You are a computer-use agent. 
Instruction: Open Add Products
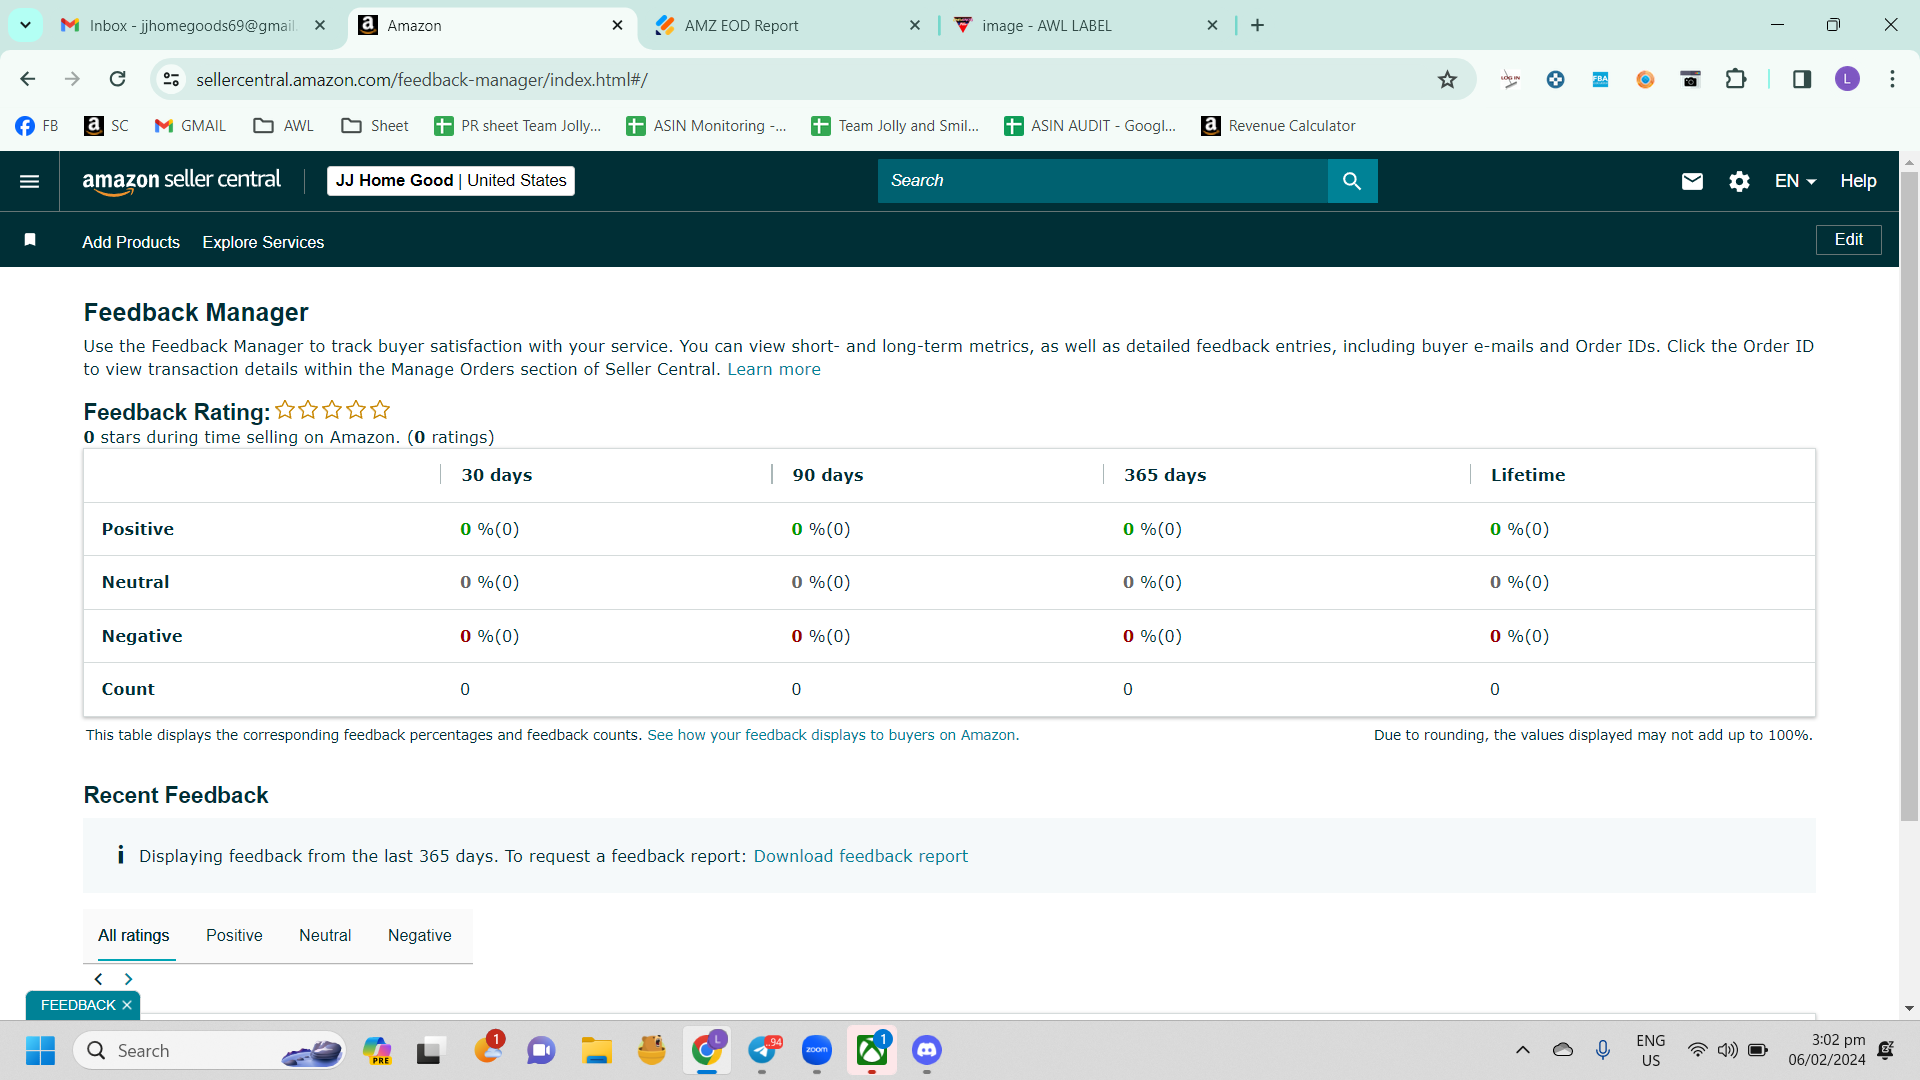pos(131,242)
